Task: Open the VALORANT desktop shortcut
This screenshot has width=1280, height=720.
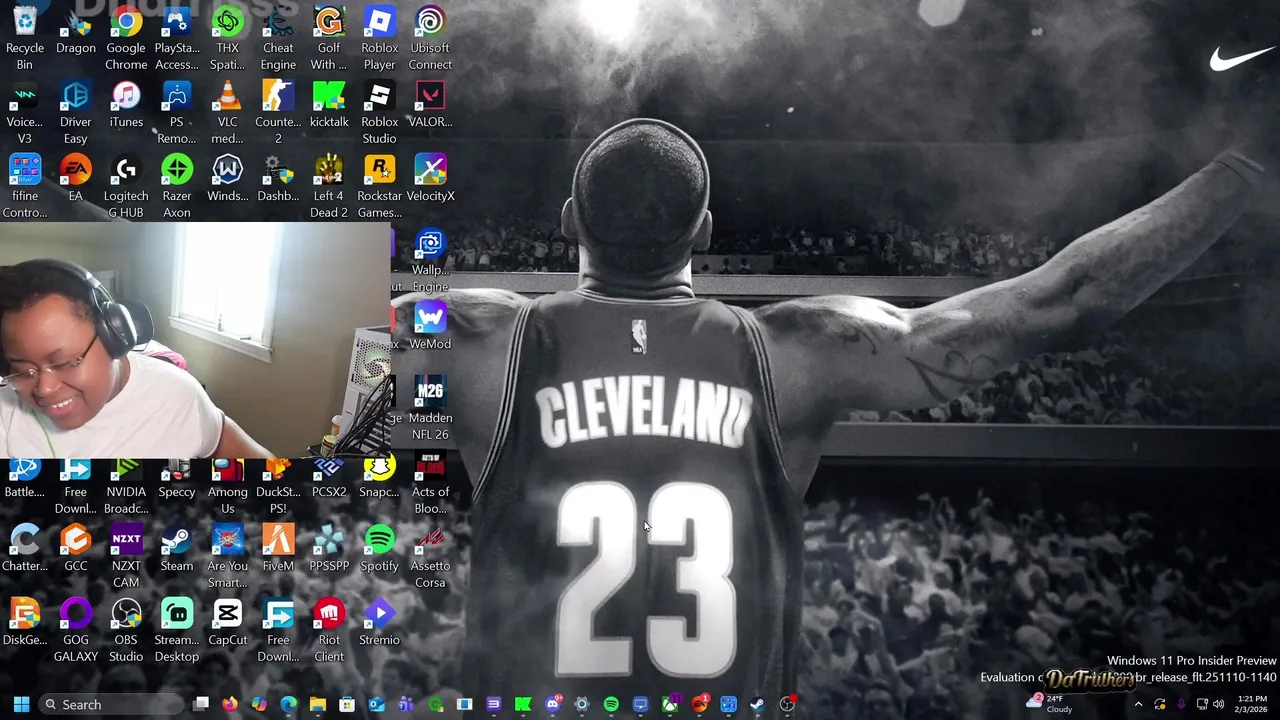Action: [x=430, y=105]
